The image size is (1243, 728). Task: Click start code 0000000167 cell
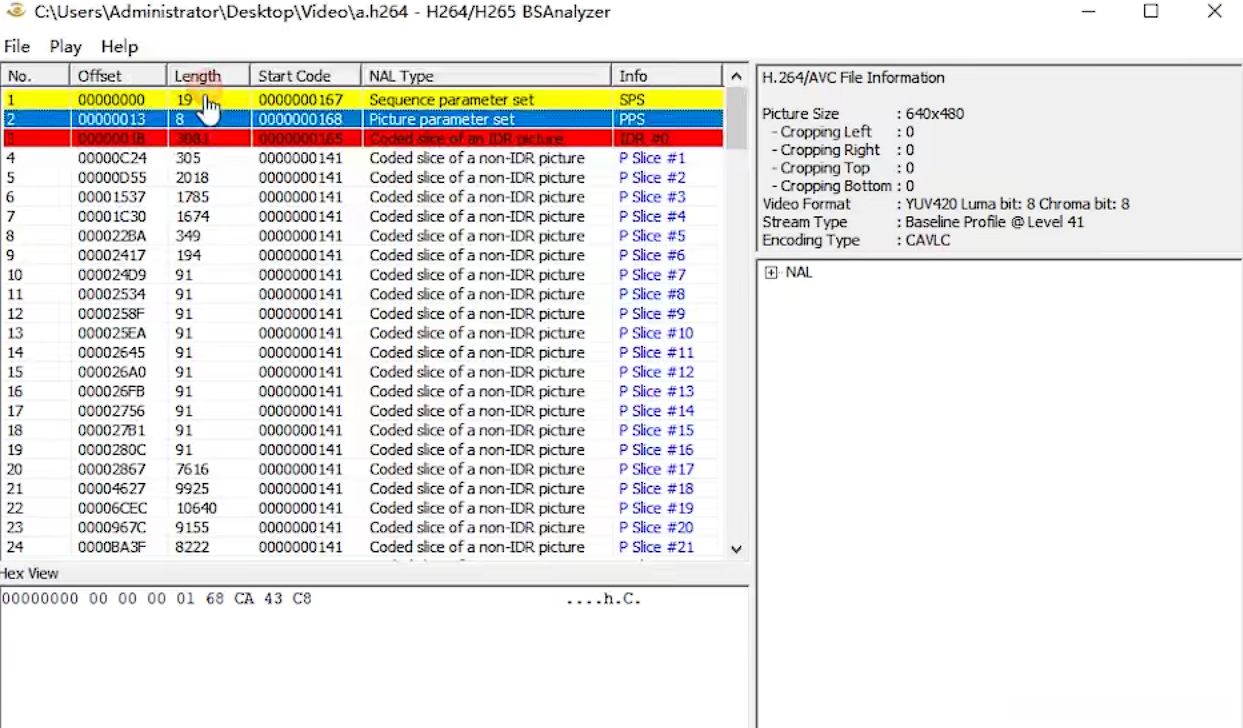(x=301, y=100)
